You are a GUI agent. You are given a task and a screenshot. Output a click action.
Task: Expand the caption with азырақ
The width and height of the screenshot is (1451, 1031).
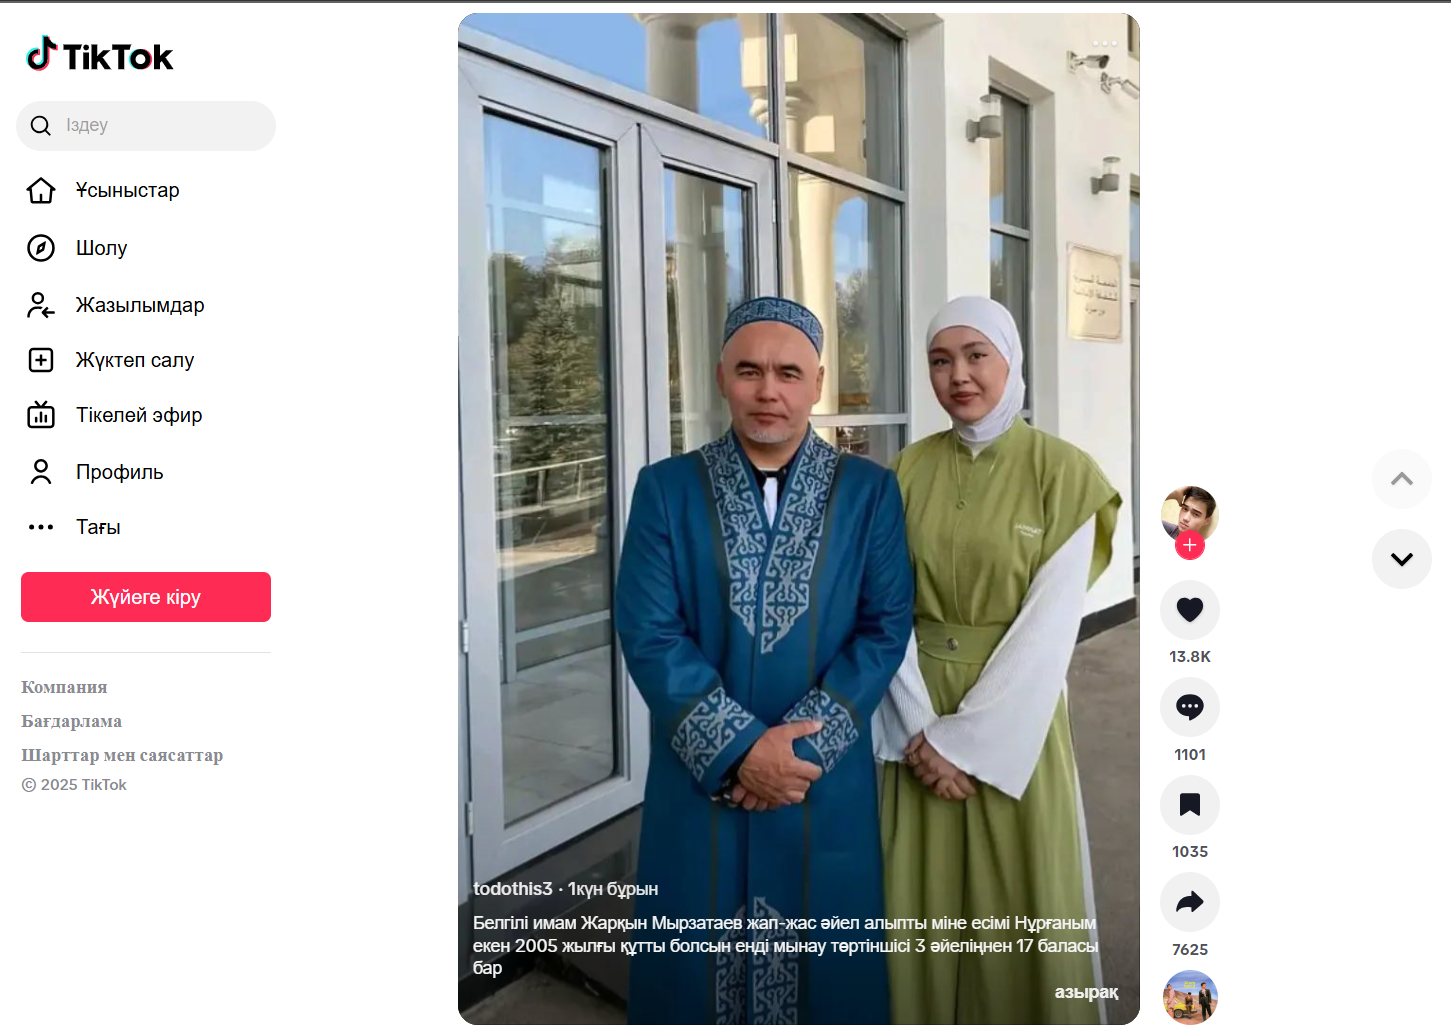tap(1086, 992)
